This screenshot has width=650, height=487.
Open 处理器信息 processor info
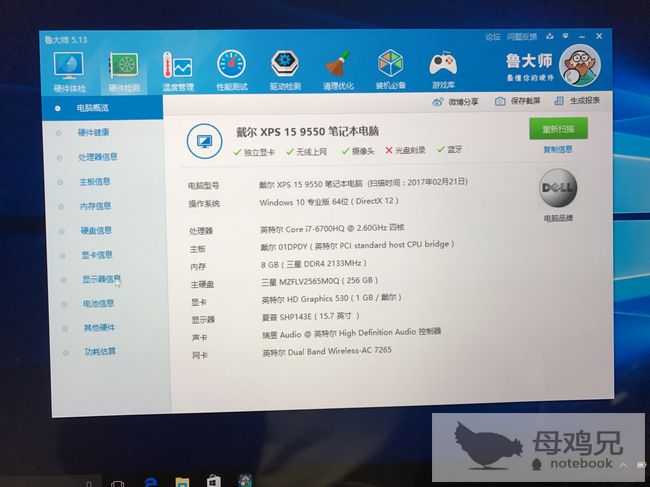[x=98, y=157]
